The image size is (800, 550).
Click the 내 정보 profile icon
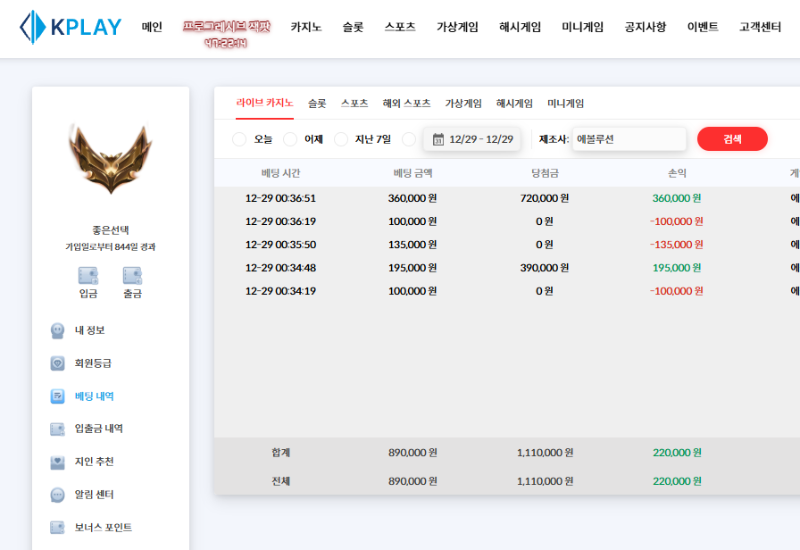58,331
